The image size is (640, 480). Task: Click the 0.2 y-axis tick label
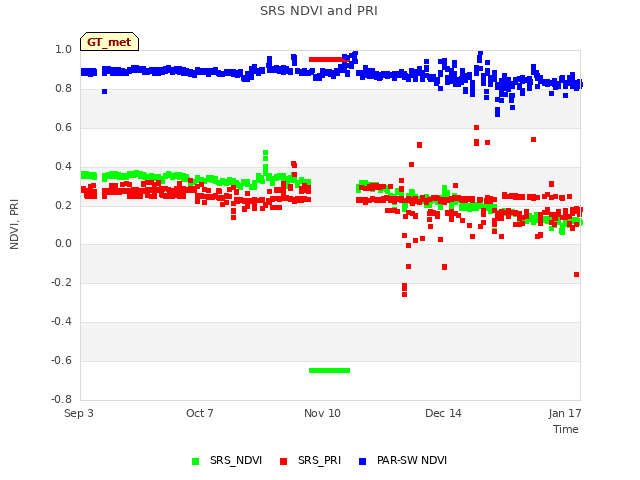tap(63, 205)
